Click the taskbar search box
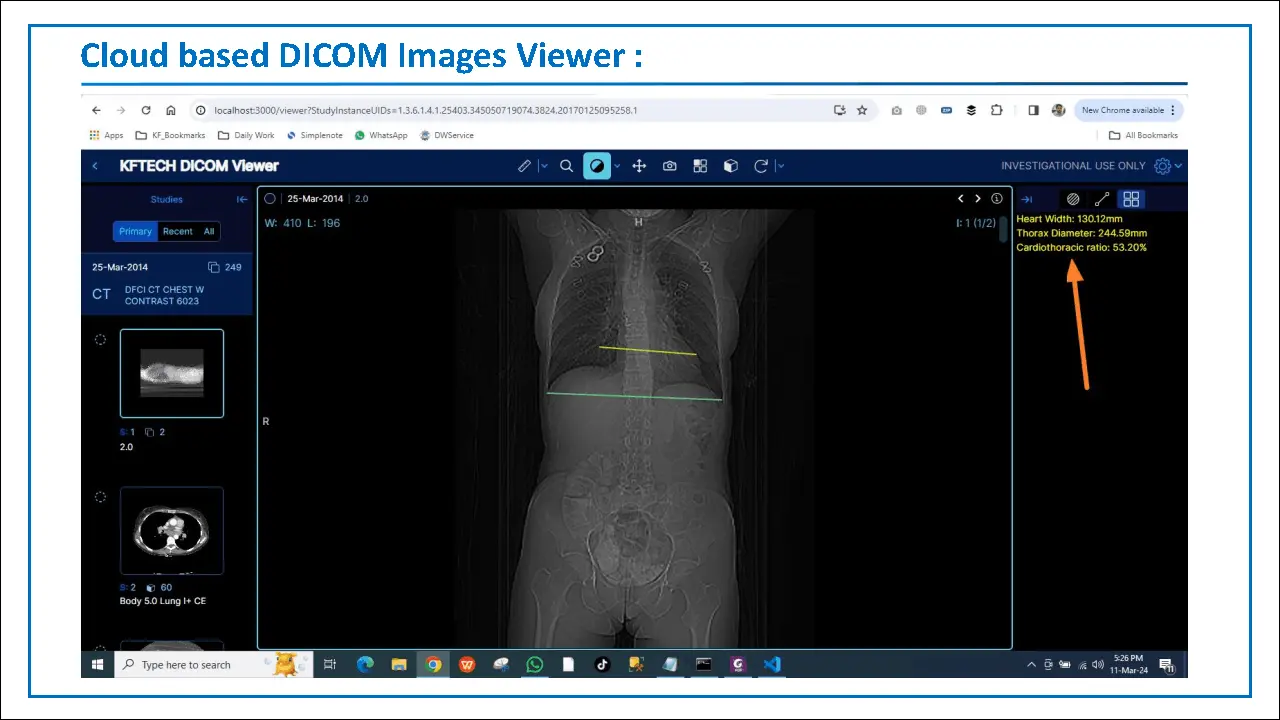 click(214, 664)
